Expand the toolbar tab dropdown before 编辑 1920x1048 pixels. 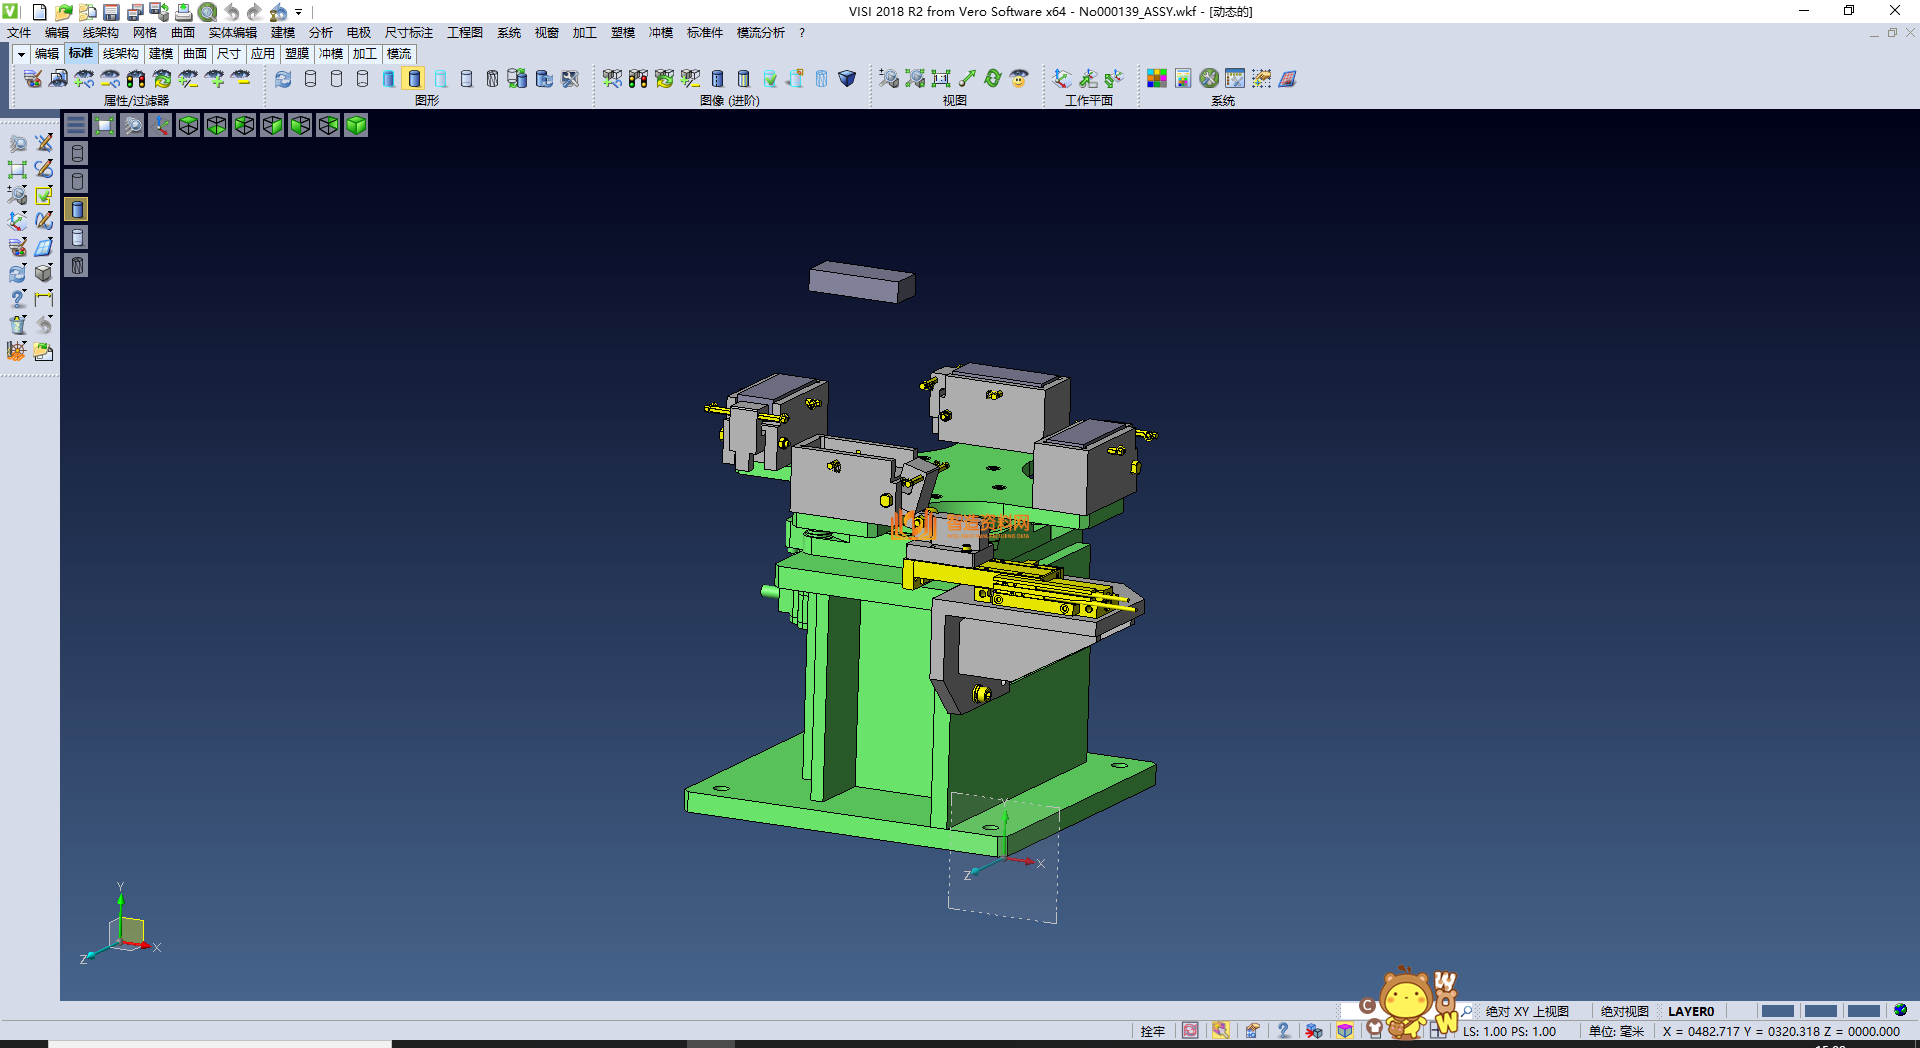point(20,54)
